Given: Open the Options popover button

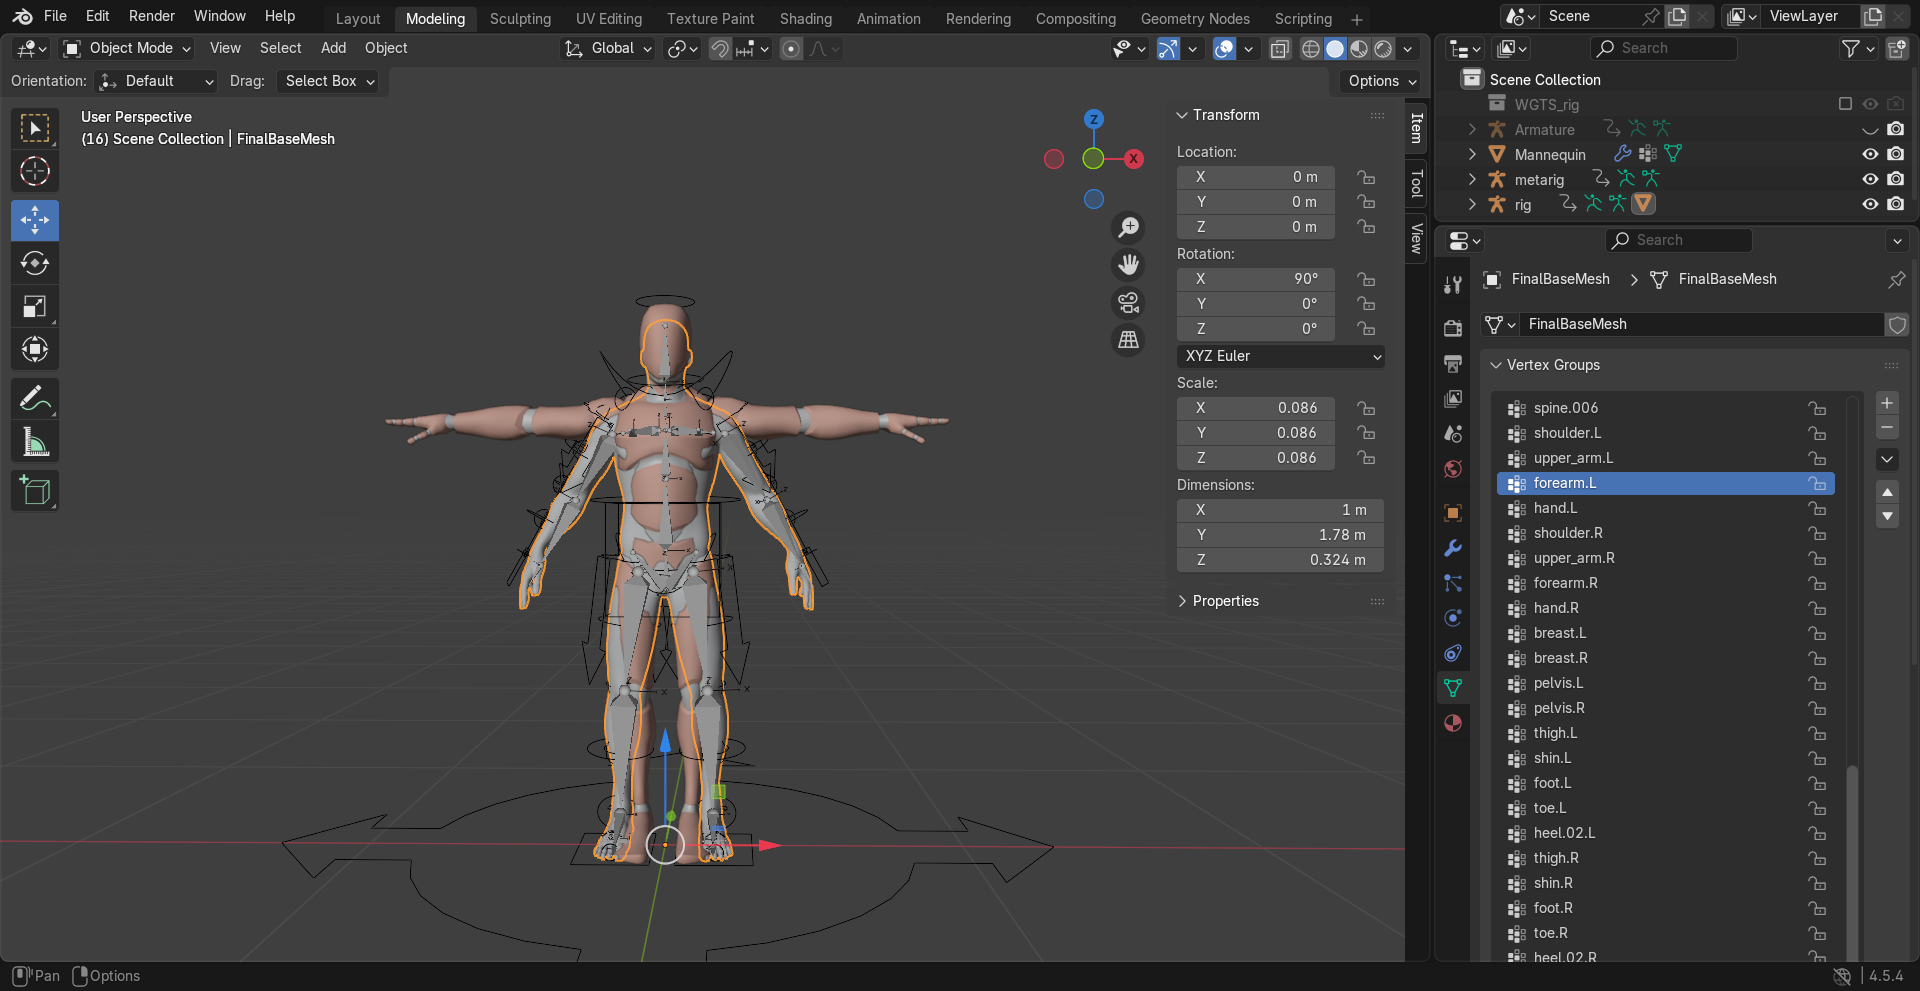Looking at the screenshot, I should click(x=1381, y=81).
